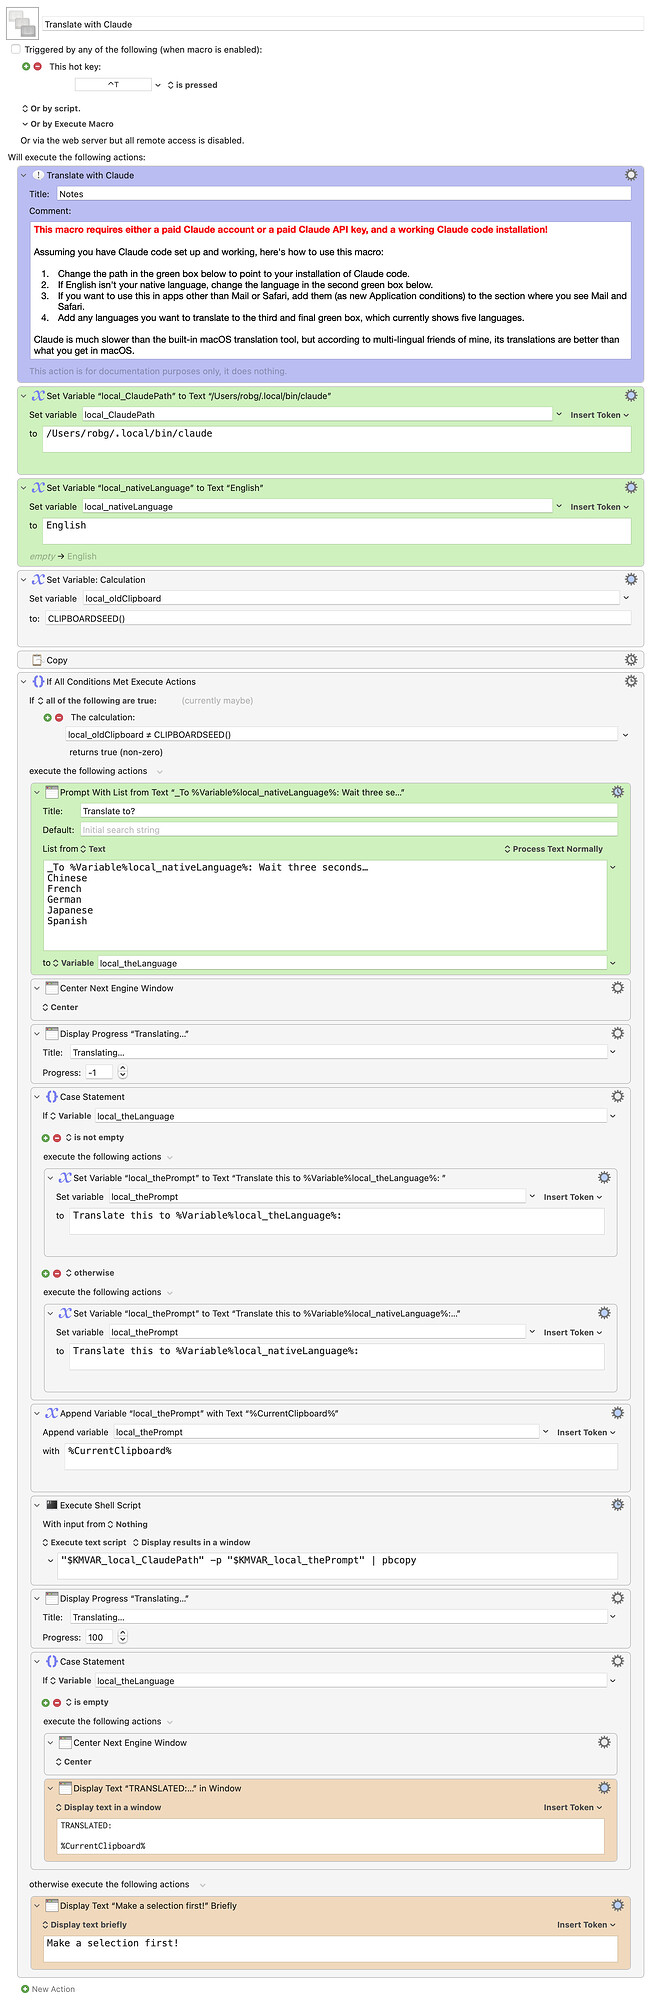Open Insert Token menu for local_ClaudePath
Screen dimensions: 651x2000
click(x=599, y=415)
